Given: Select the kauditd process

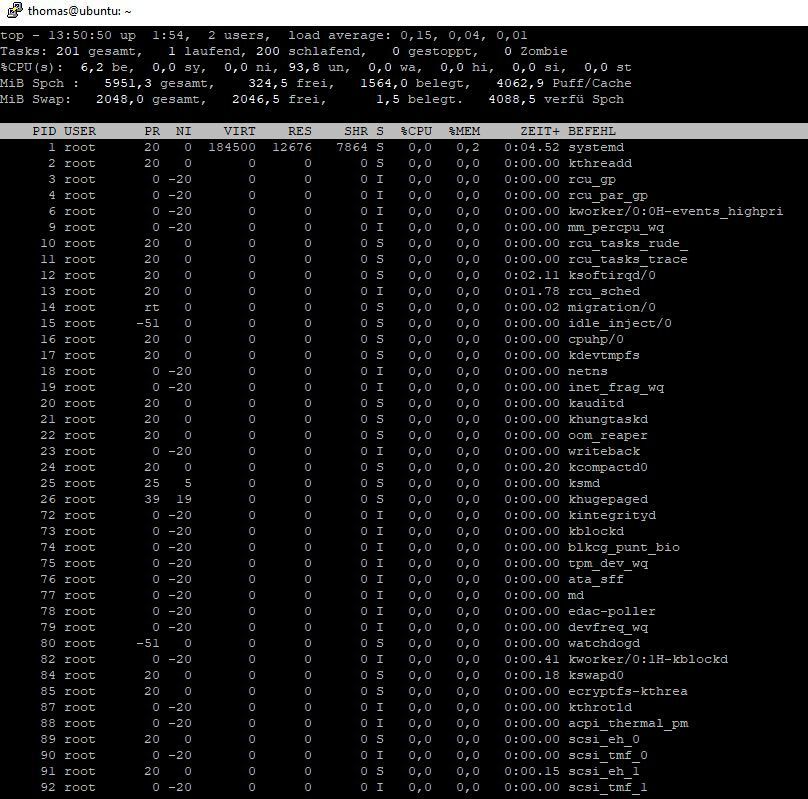Looking at the screenshot, I should point(596,403).
